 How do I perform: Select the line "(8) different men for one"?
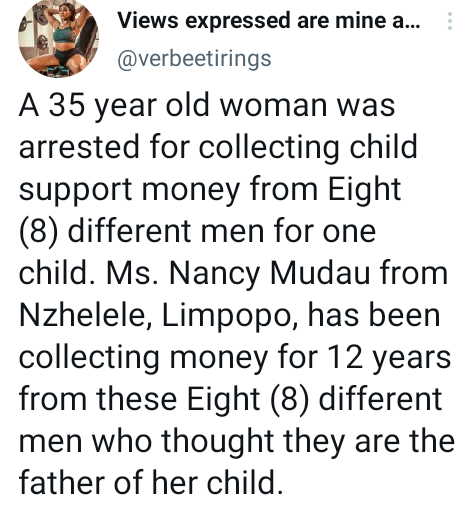tap(198, 232)
